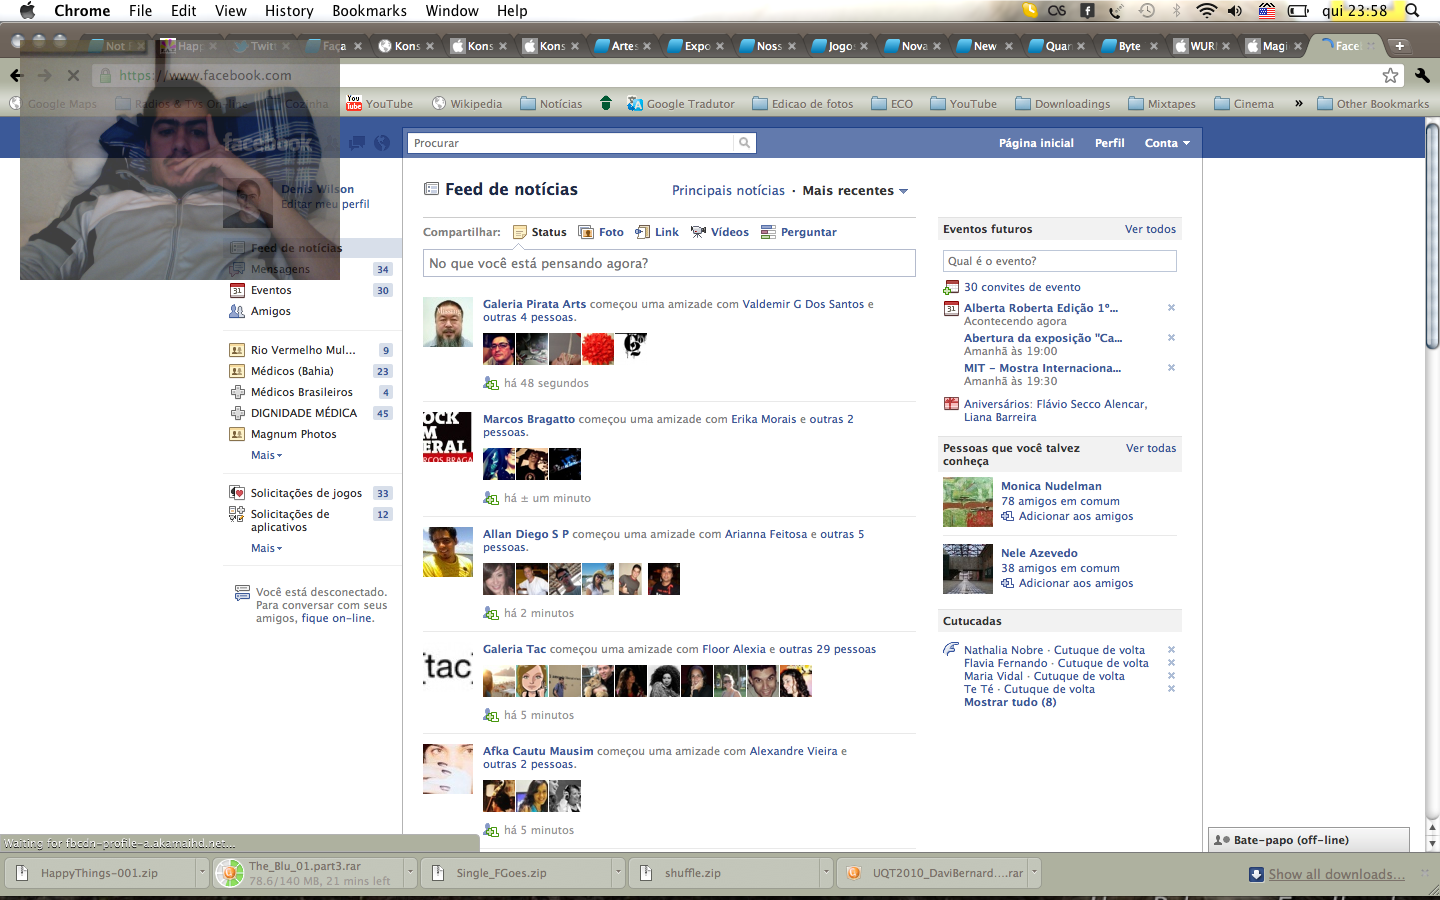Click the status box No que você está pensando
Screen dimensions: 1440x900
click(669, 263)
